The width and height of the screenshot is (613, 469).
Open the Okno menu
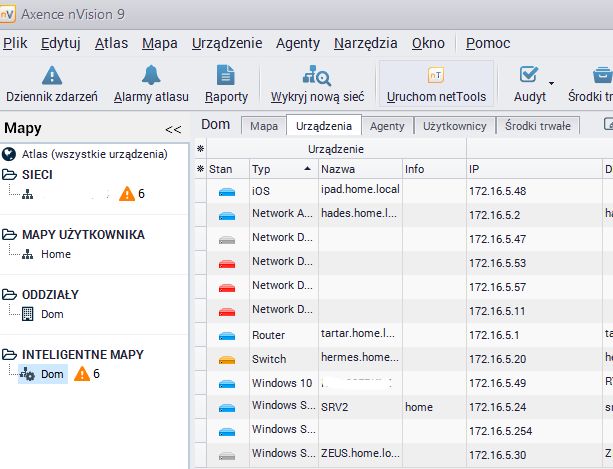click(428, 43)
